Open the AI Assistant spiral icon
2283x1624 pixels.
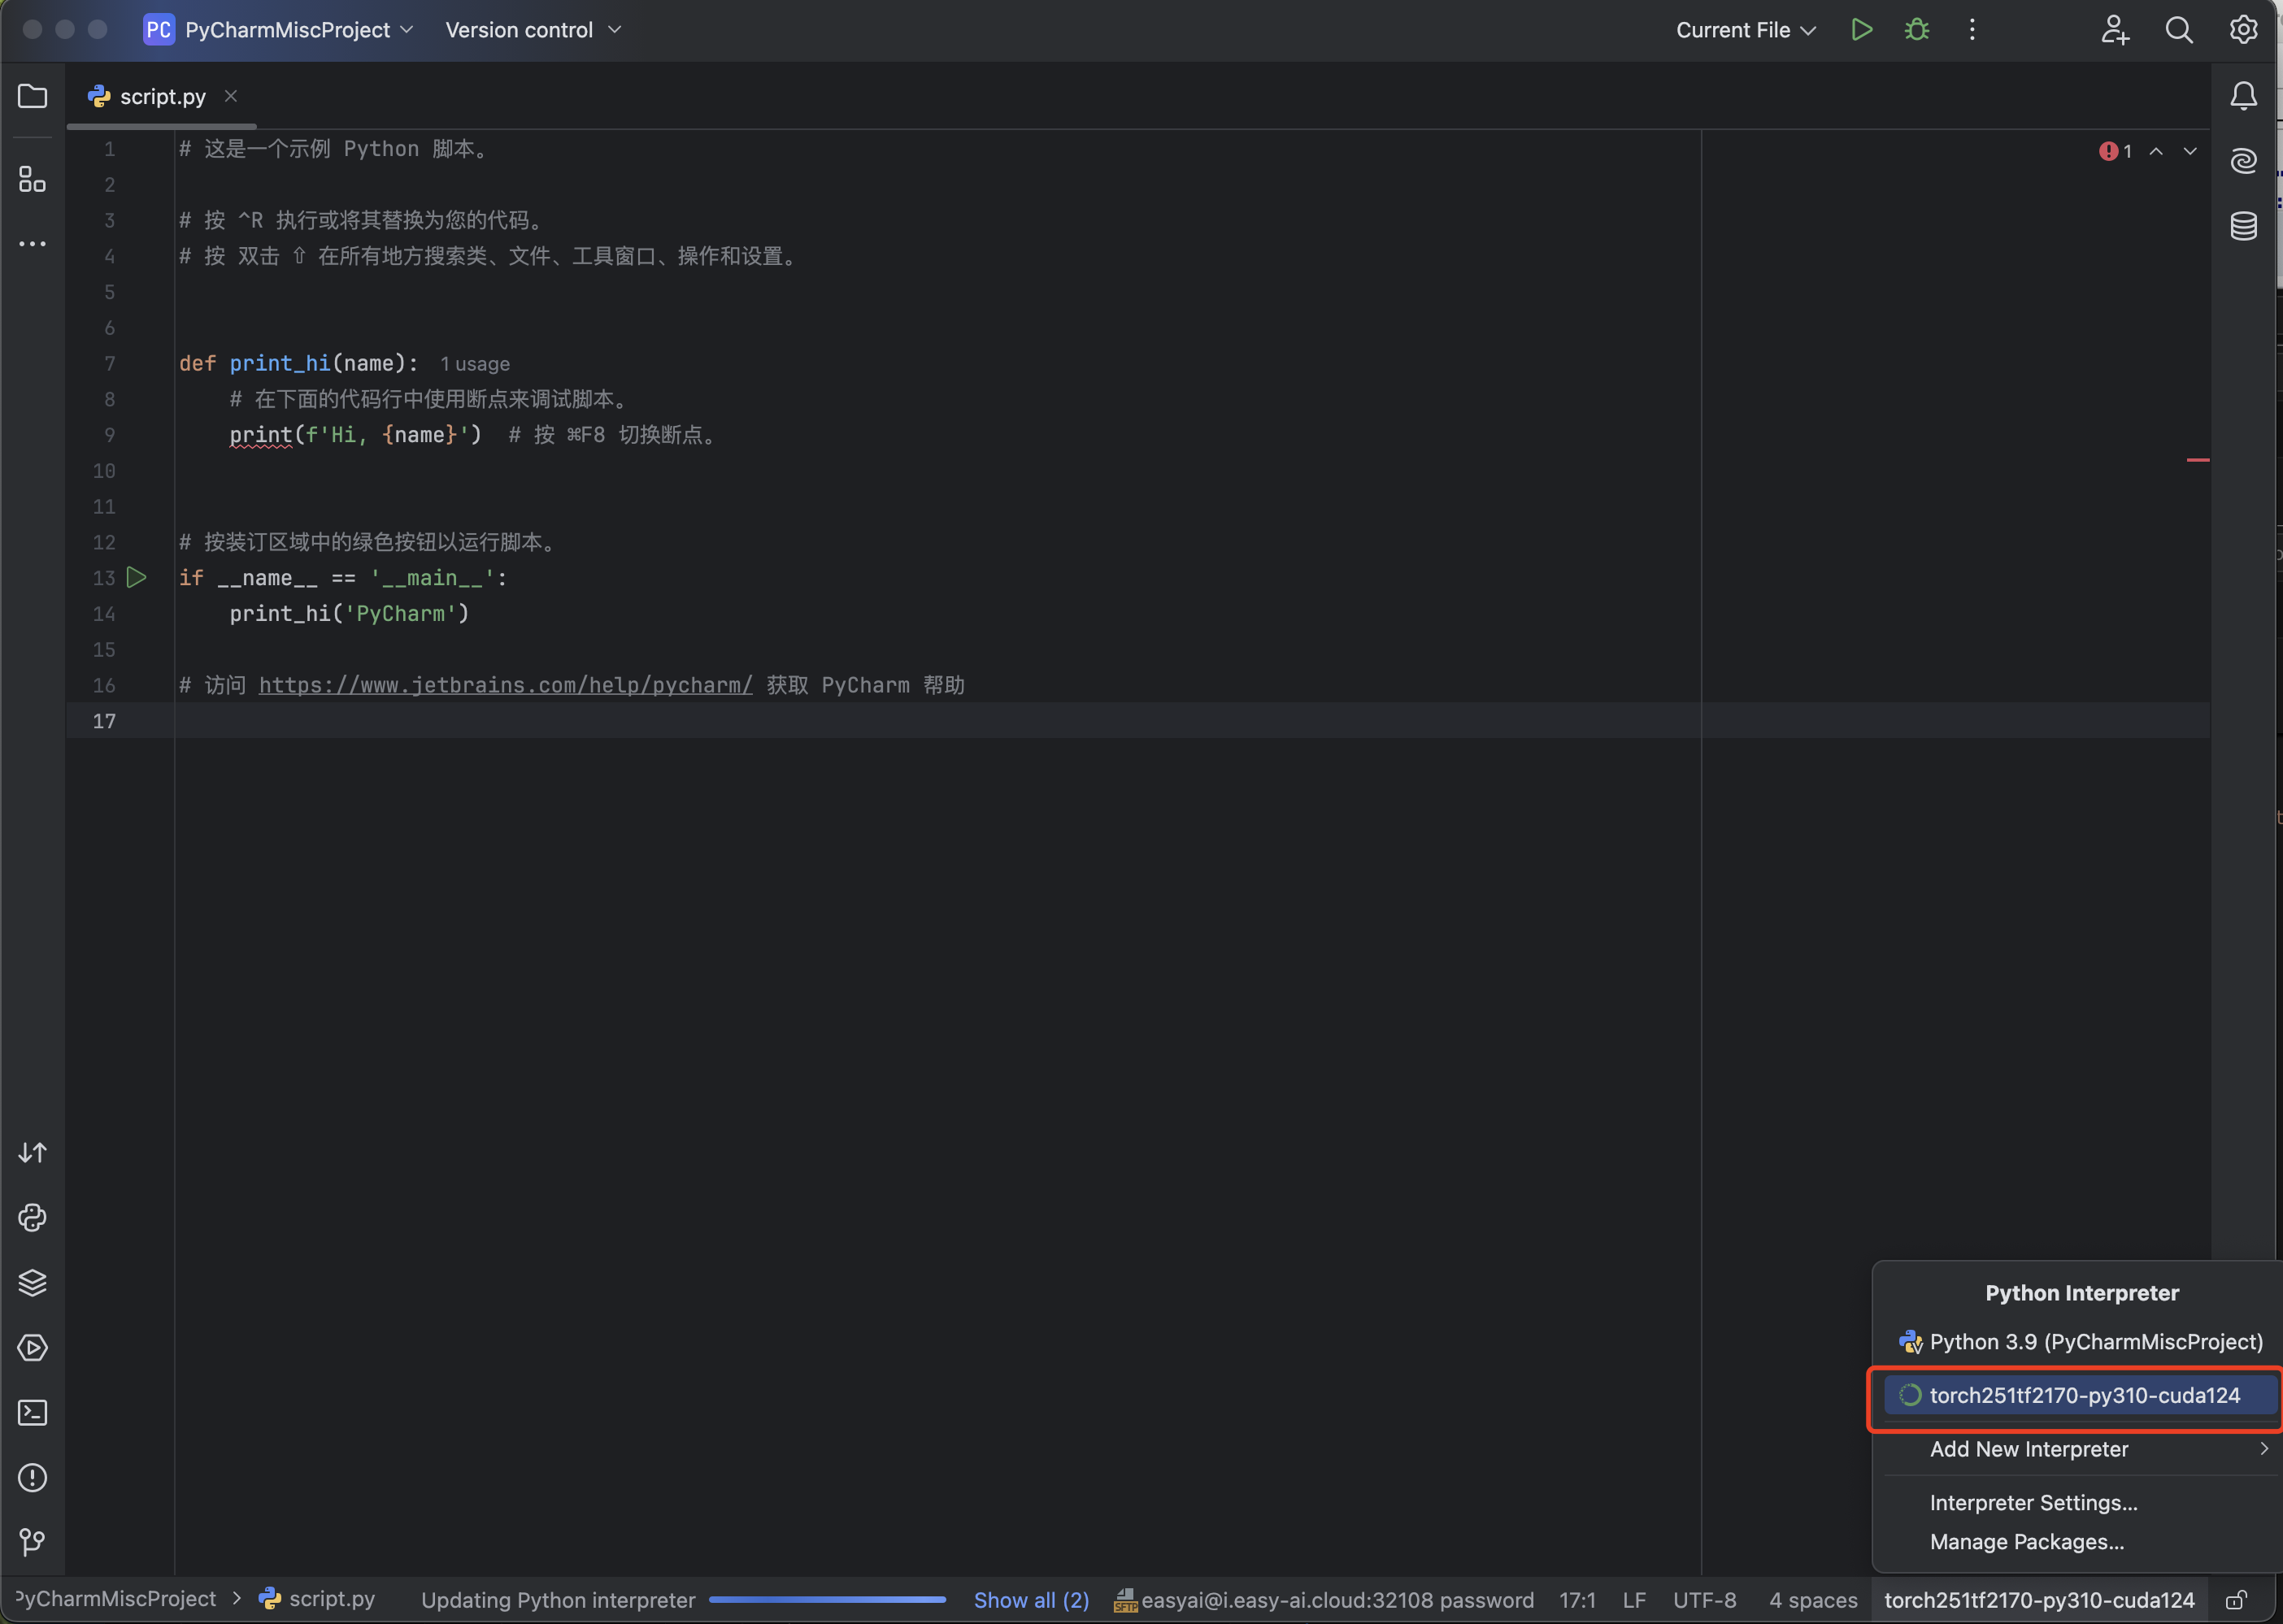[2244, 160]
